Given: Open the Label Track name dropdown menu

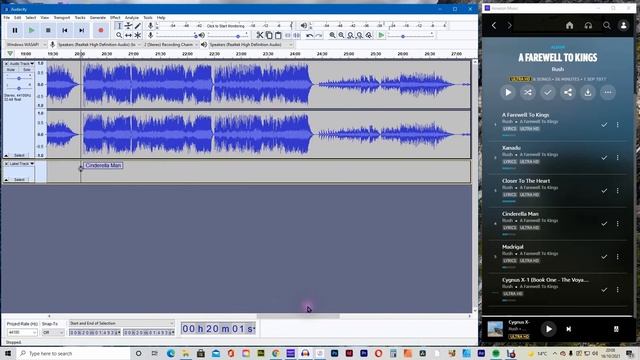Looking at the screenshot, I should coord(22,164).
